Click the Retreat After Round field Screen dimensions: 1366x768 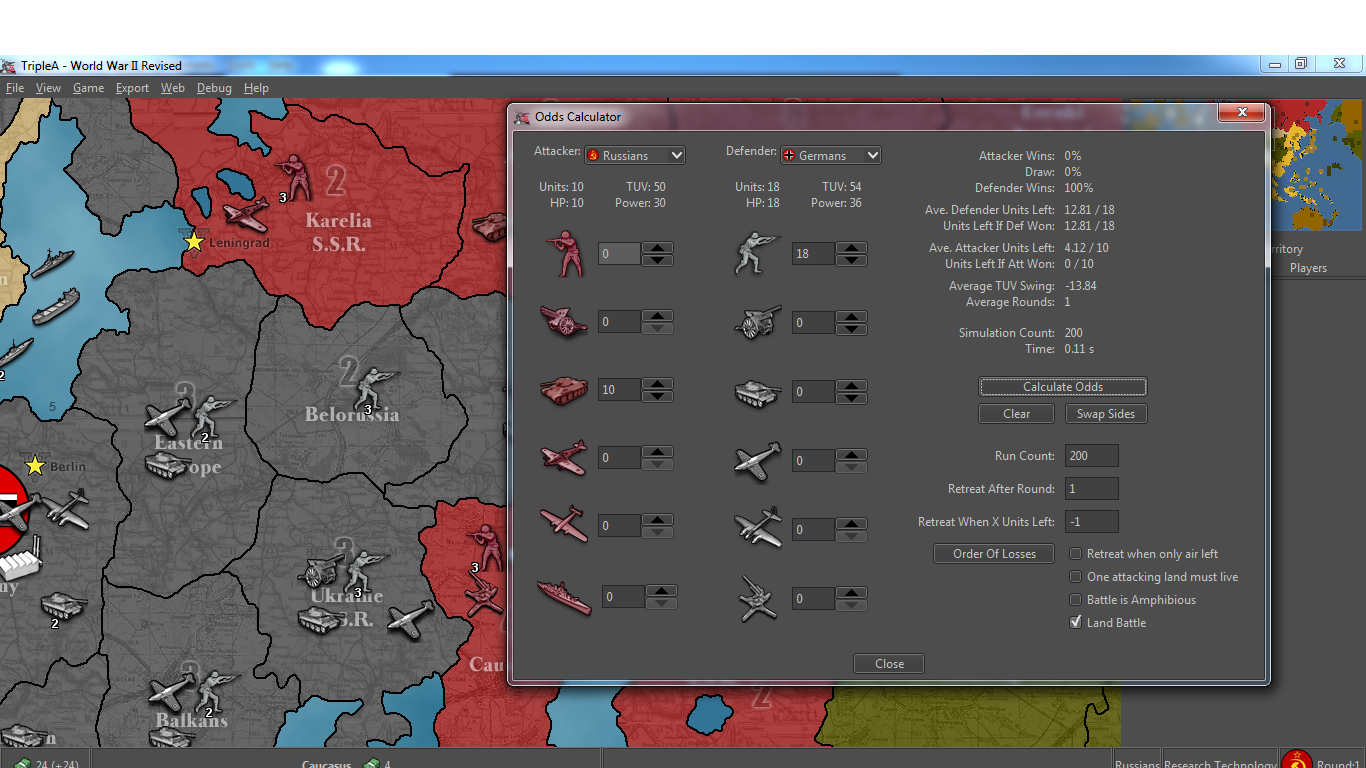pos(1091,489)
